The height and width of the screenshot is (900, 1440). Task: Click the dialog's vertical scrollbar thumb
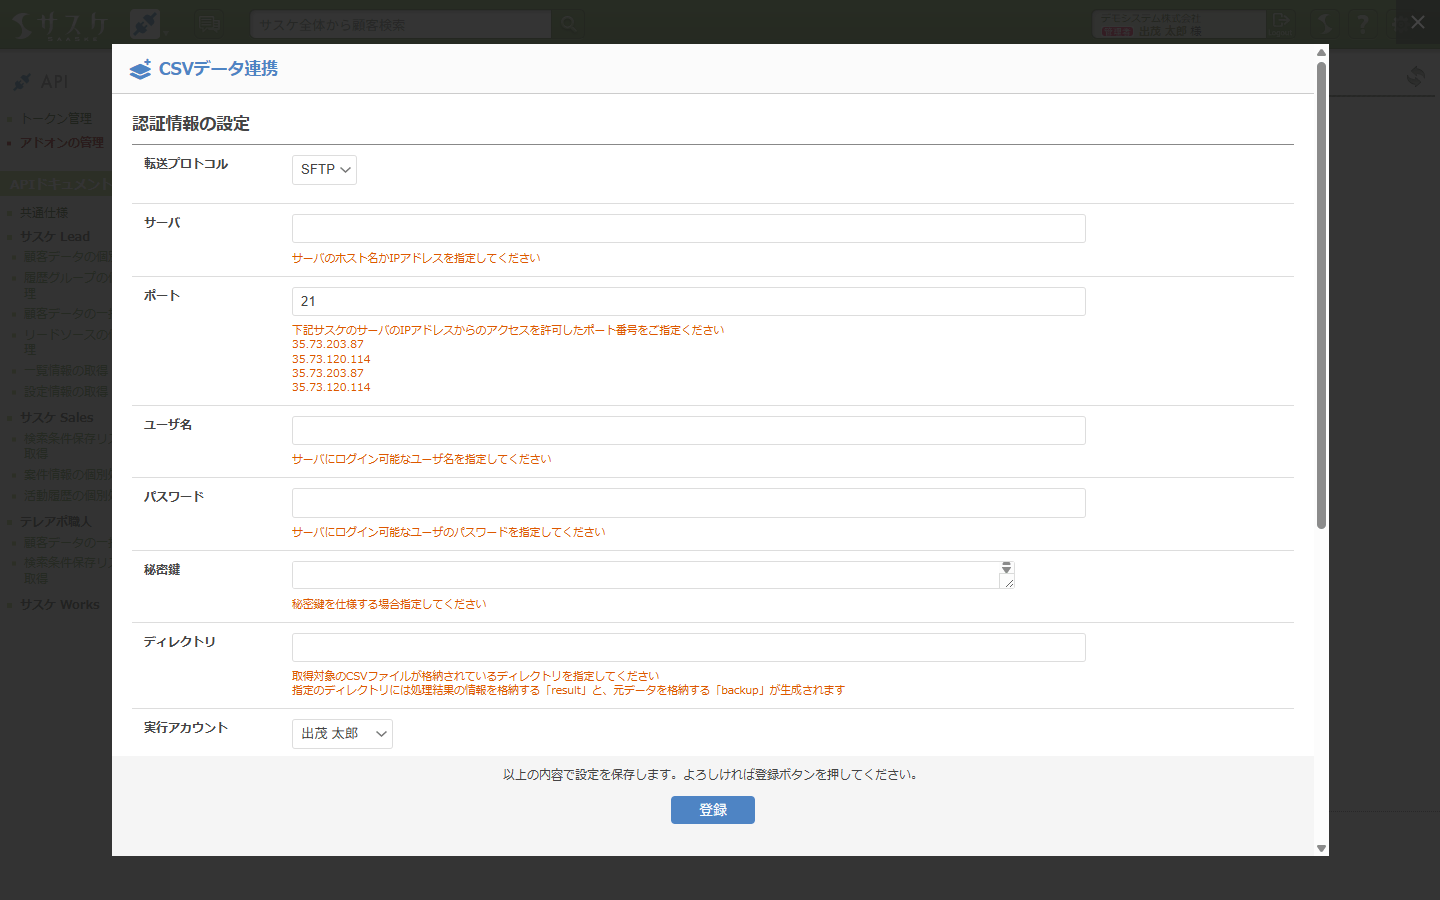click(1321, 295)
